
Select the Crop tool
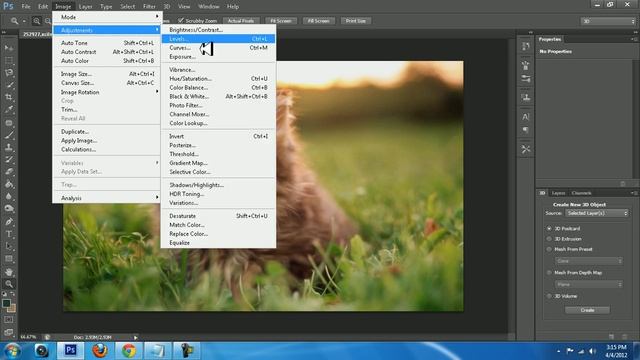9,97
